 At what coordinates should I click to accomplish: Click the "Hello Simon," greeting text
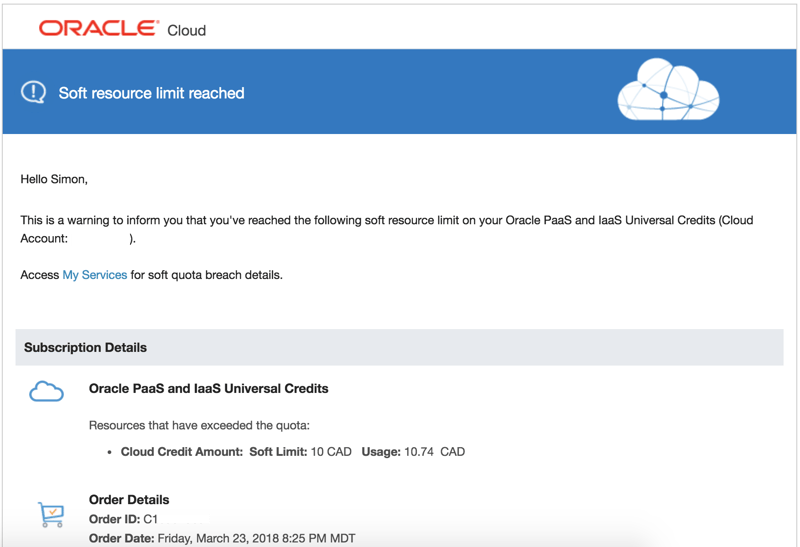54,179
